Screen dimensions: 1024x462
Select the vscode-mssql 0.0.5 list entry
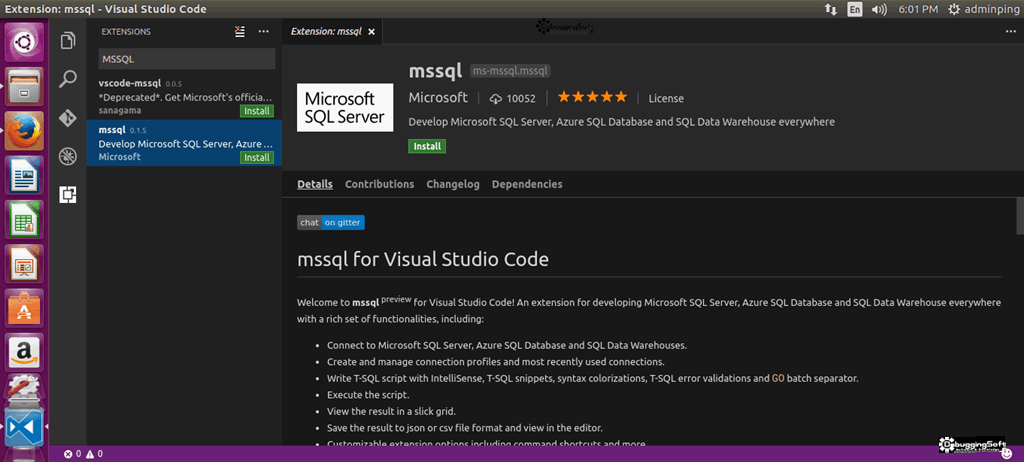(184, 96)
